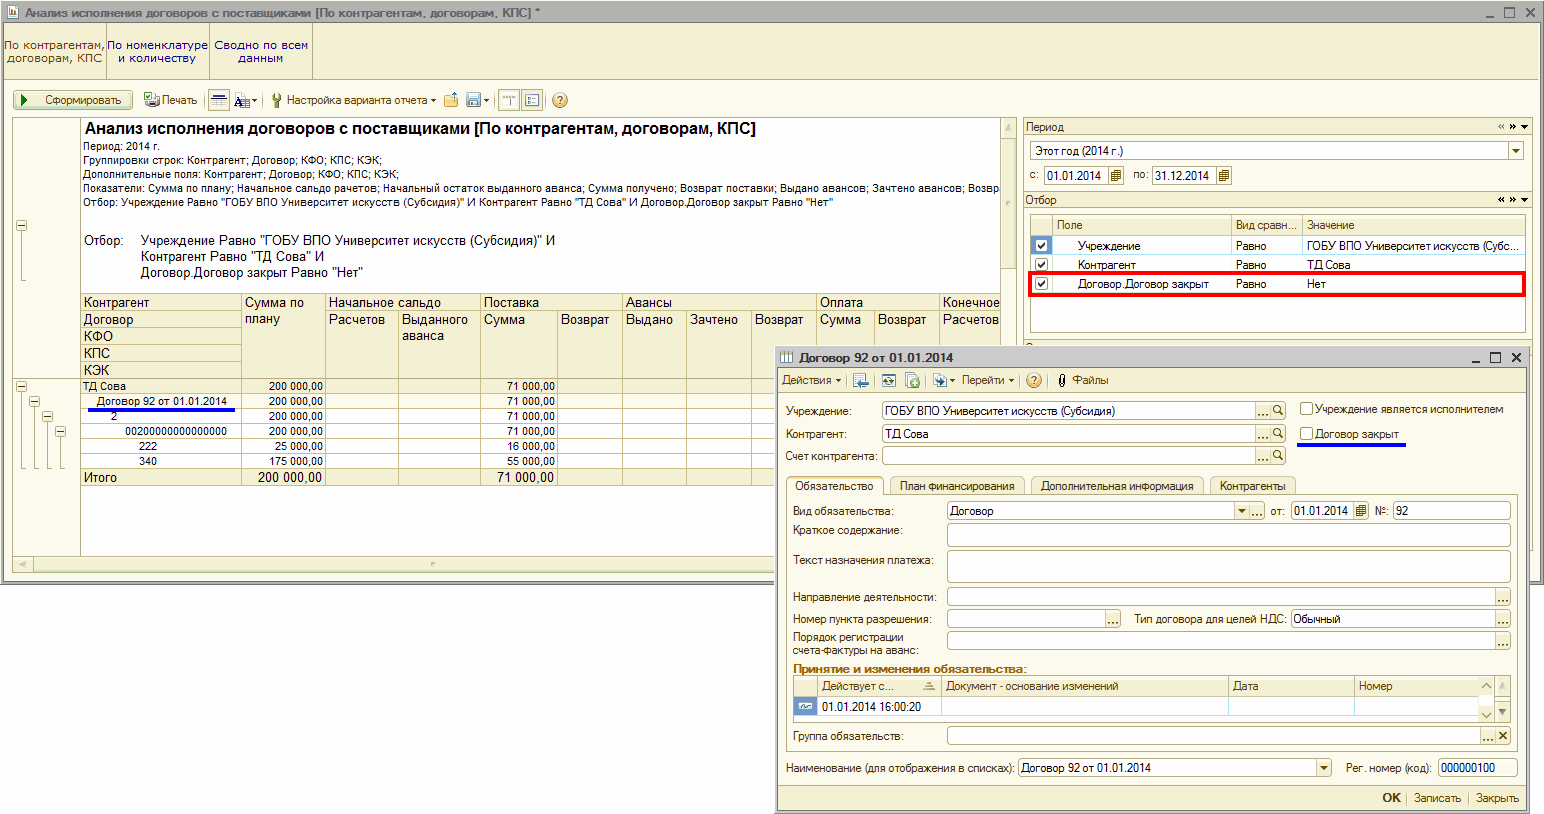Select the row 01.01.2014 16:00:20
1544x814 pixels.
point(1136,707)
